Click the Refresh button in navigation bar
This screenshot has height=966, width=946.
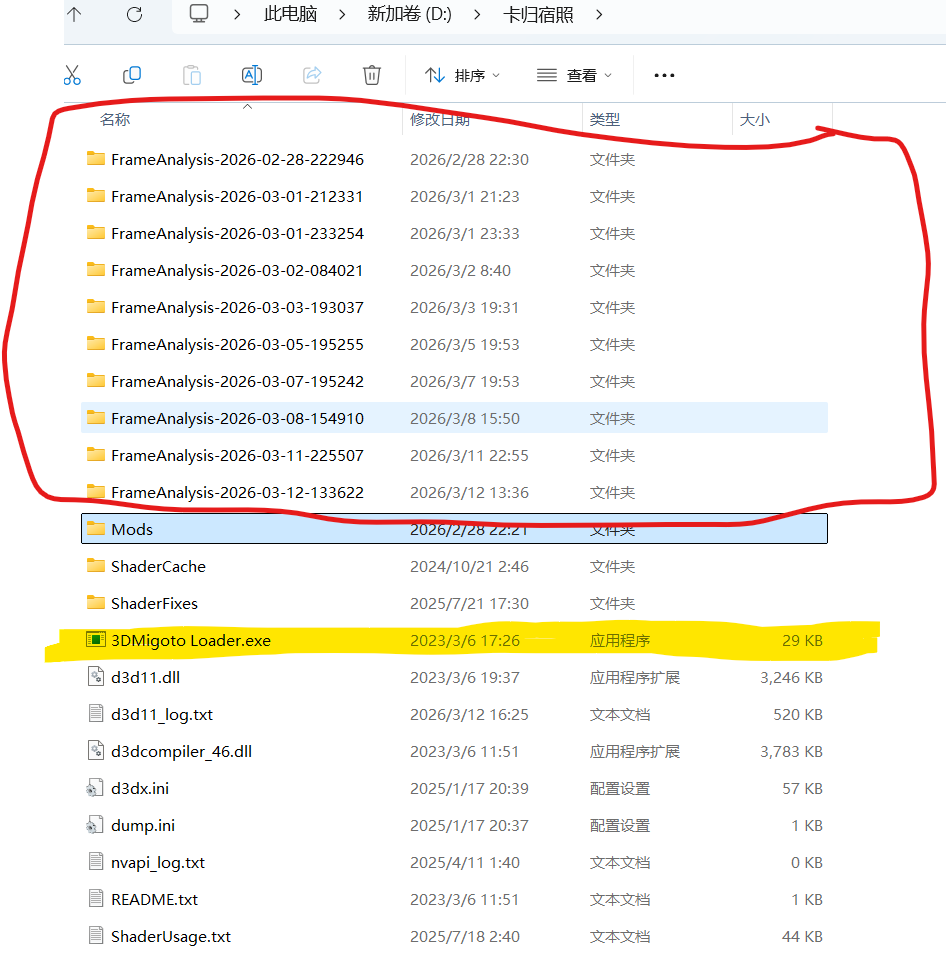point(134,15)
